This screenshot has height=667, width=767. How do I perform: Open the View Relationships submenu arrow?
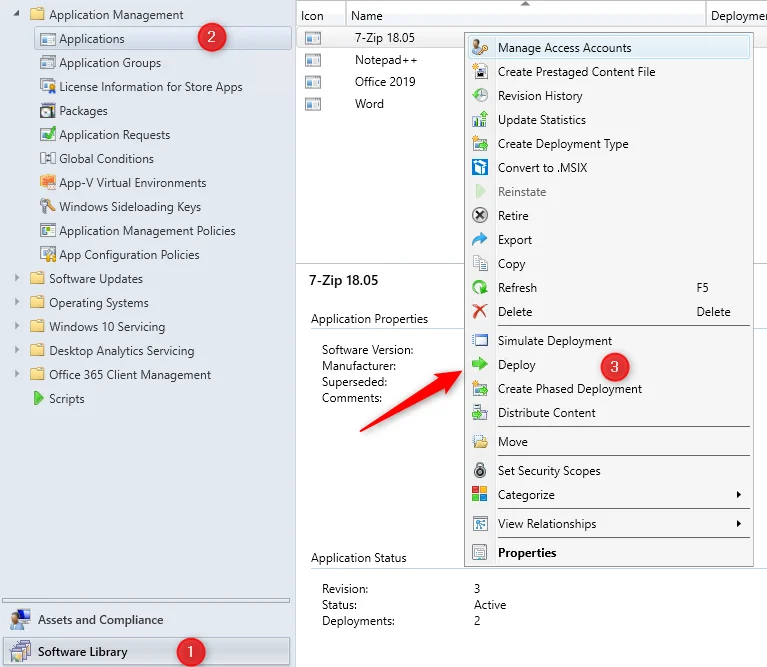pyautogui.click(x=739, y=523)
